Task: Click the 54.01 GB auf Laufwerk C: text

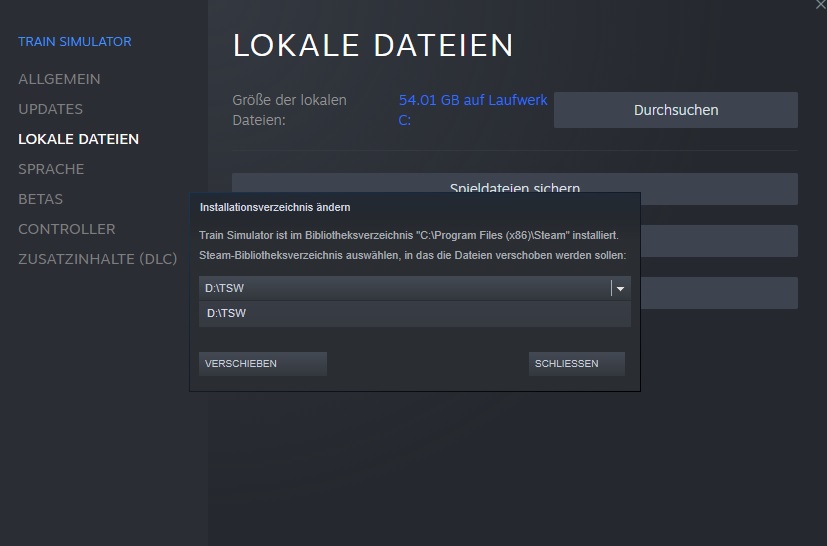Action: (x=473, y=110)
